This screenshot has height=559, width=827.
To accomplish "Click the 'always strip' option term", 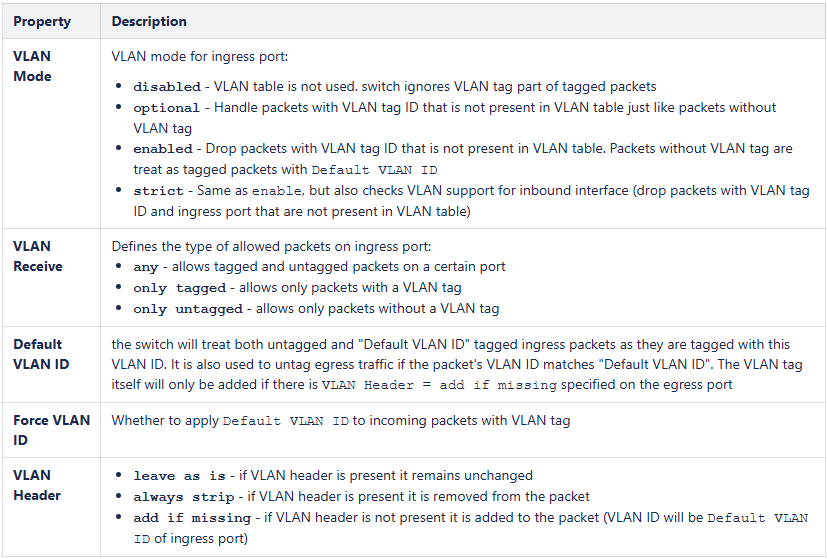I will 183,497.
